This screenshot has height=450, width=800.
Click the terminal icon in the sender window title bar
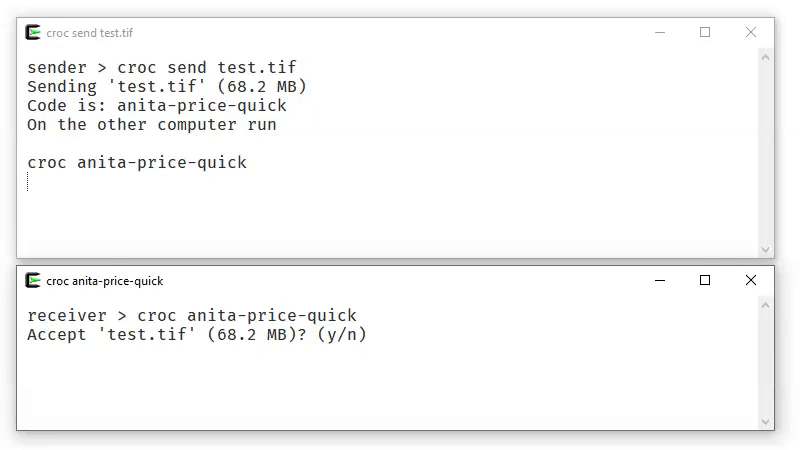(33, 32)
